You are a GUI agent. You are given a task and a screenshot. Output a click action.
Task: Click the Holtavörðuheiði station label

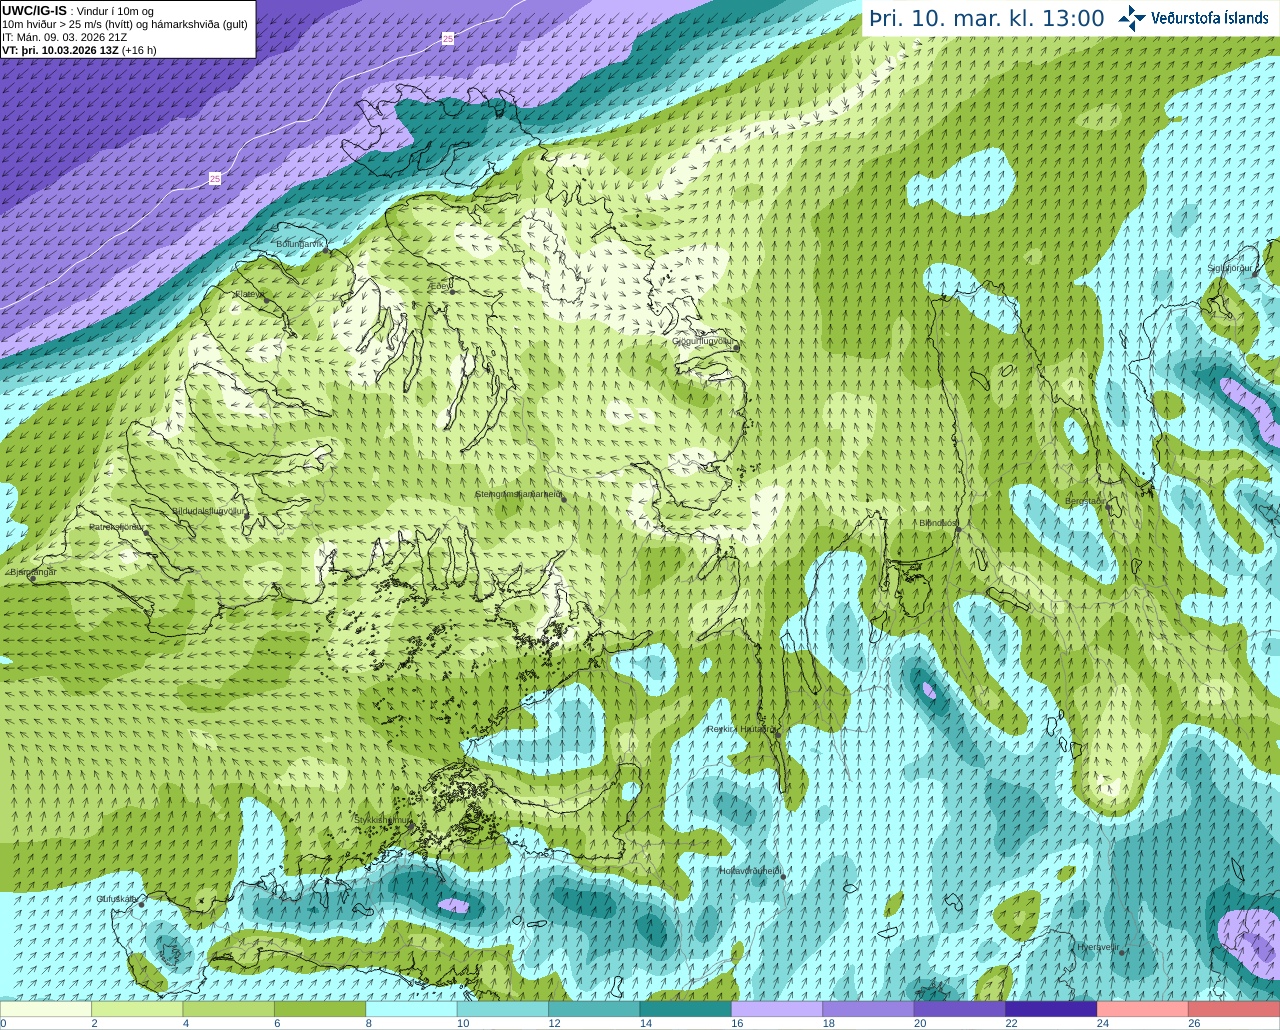(x=750, y=871)
